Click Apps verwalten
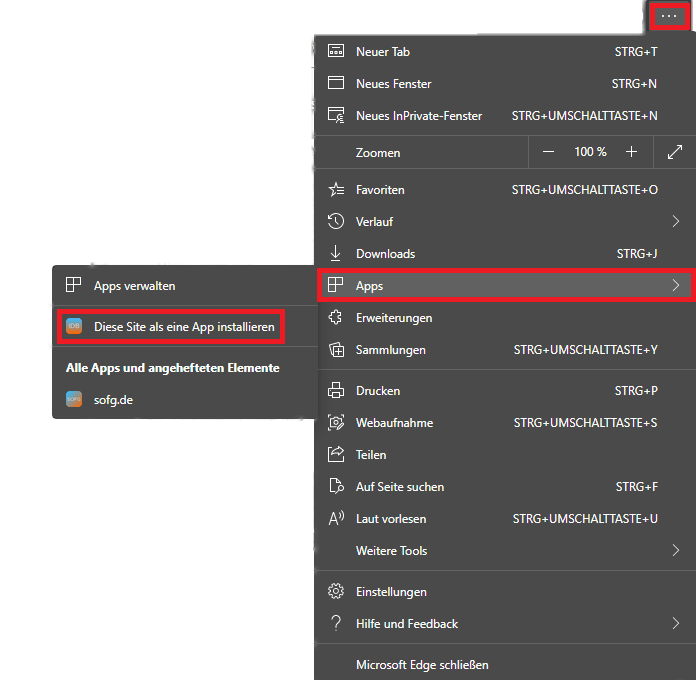Screen dimensions: 696x680 point(134,286)
